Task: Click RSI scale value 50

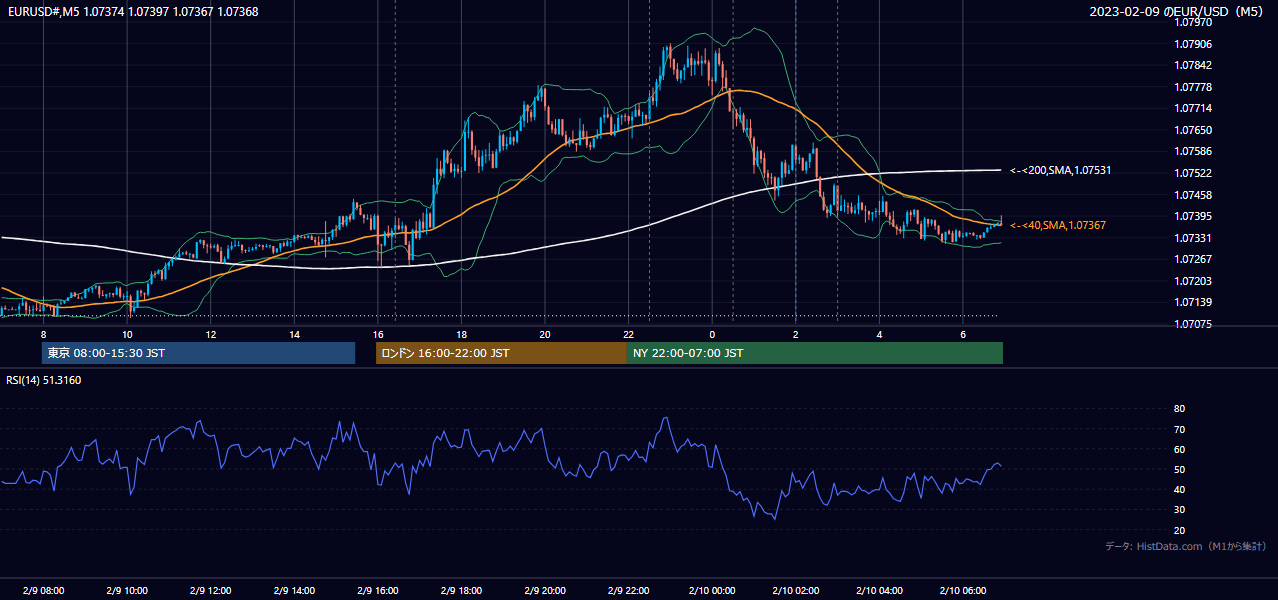Action: click(x=1180, y=470)
